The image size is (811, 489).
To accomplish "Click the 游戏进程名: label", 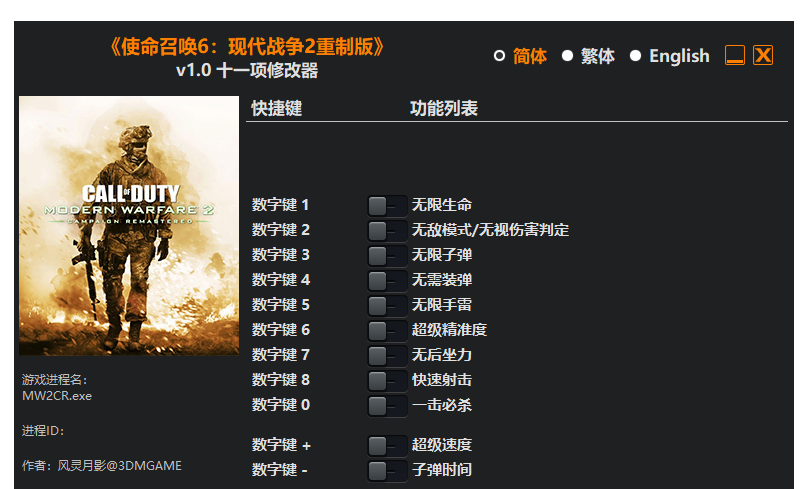I will 55,380.
